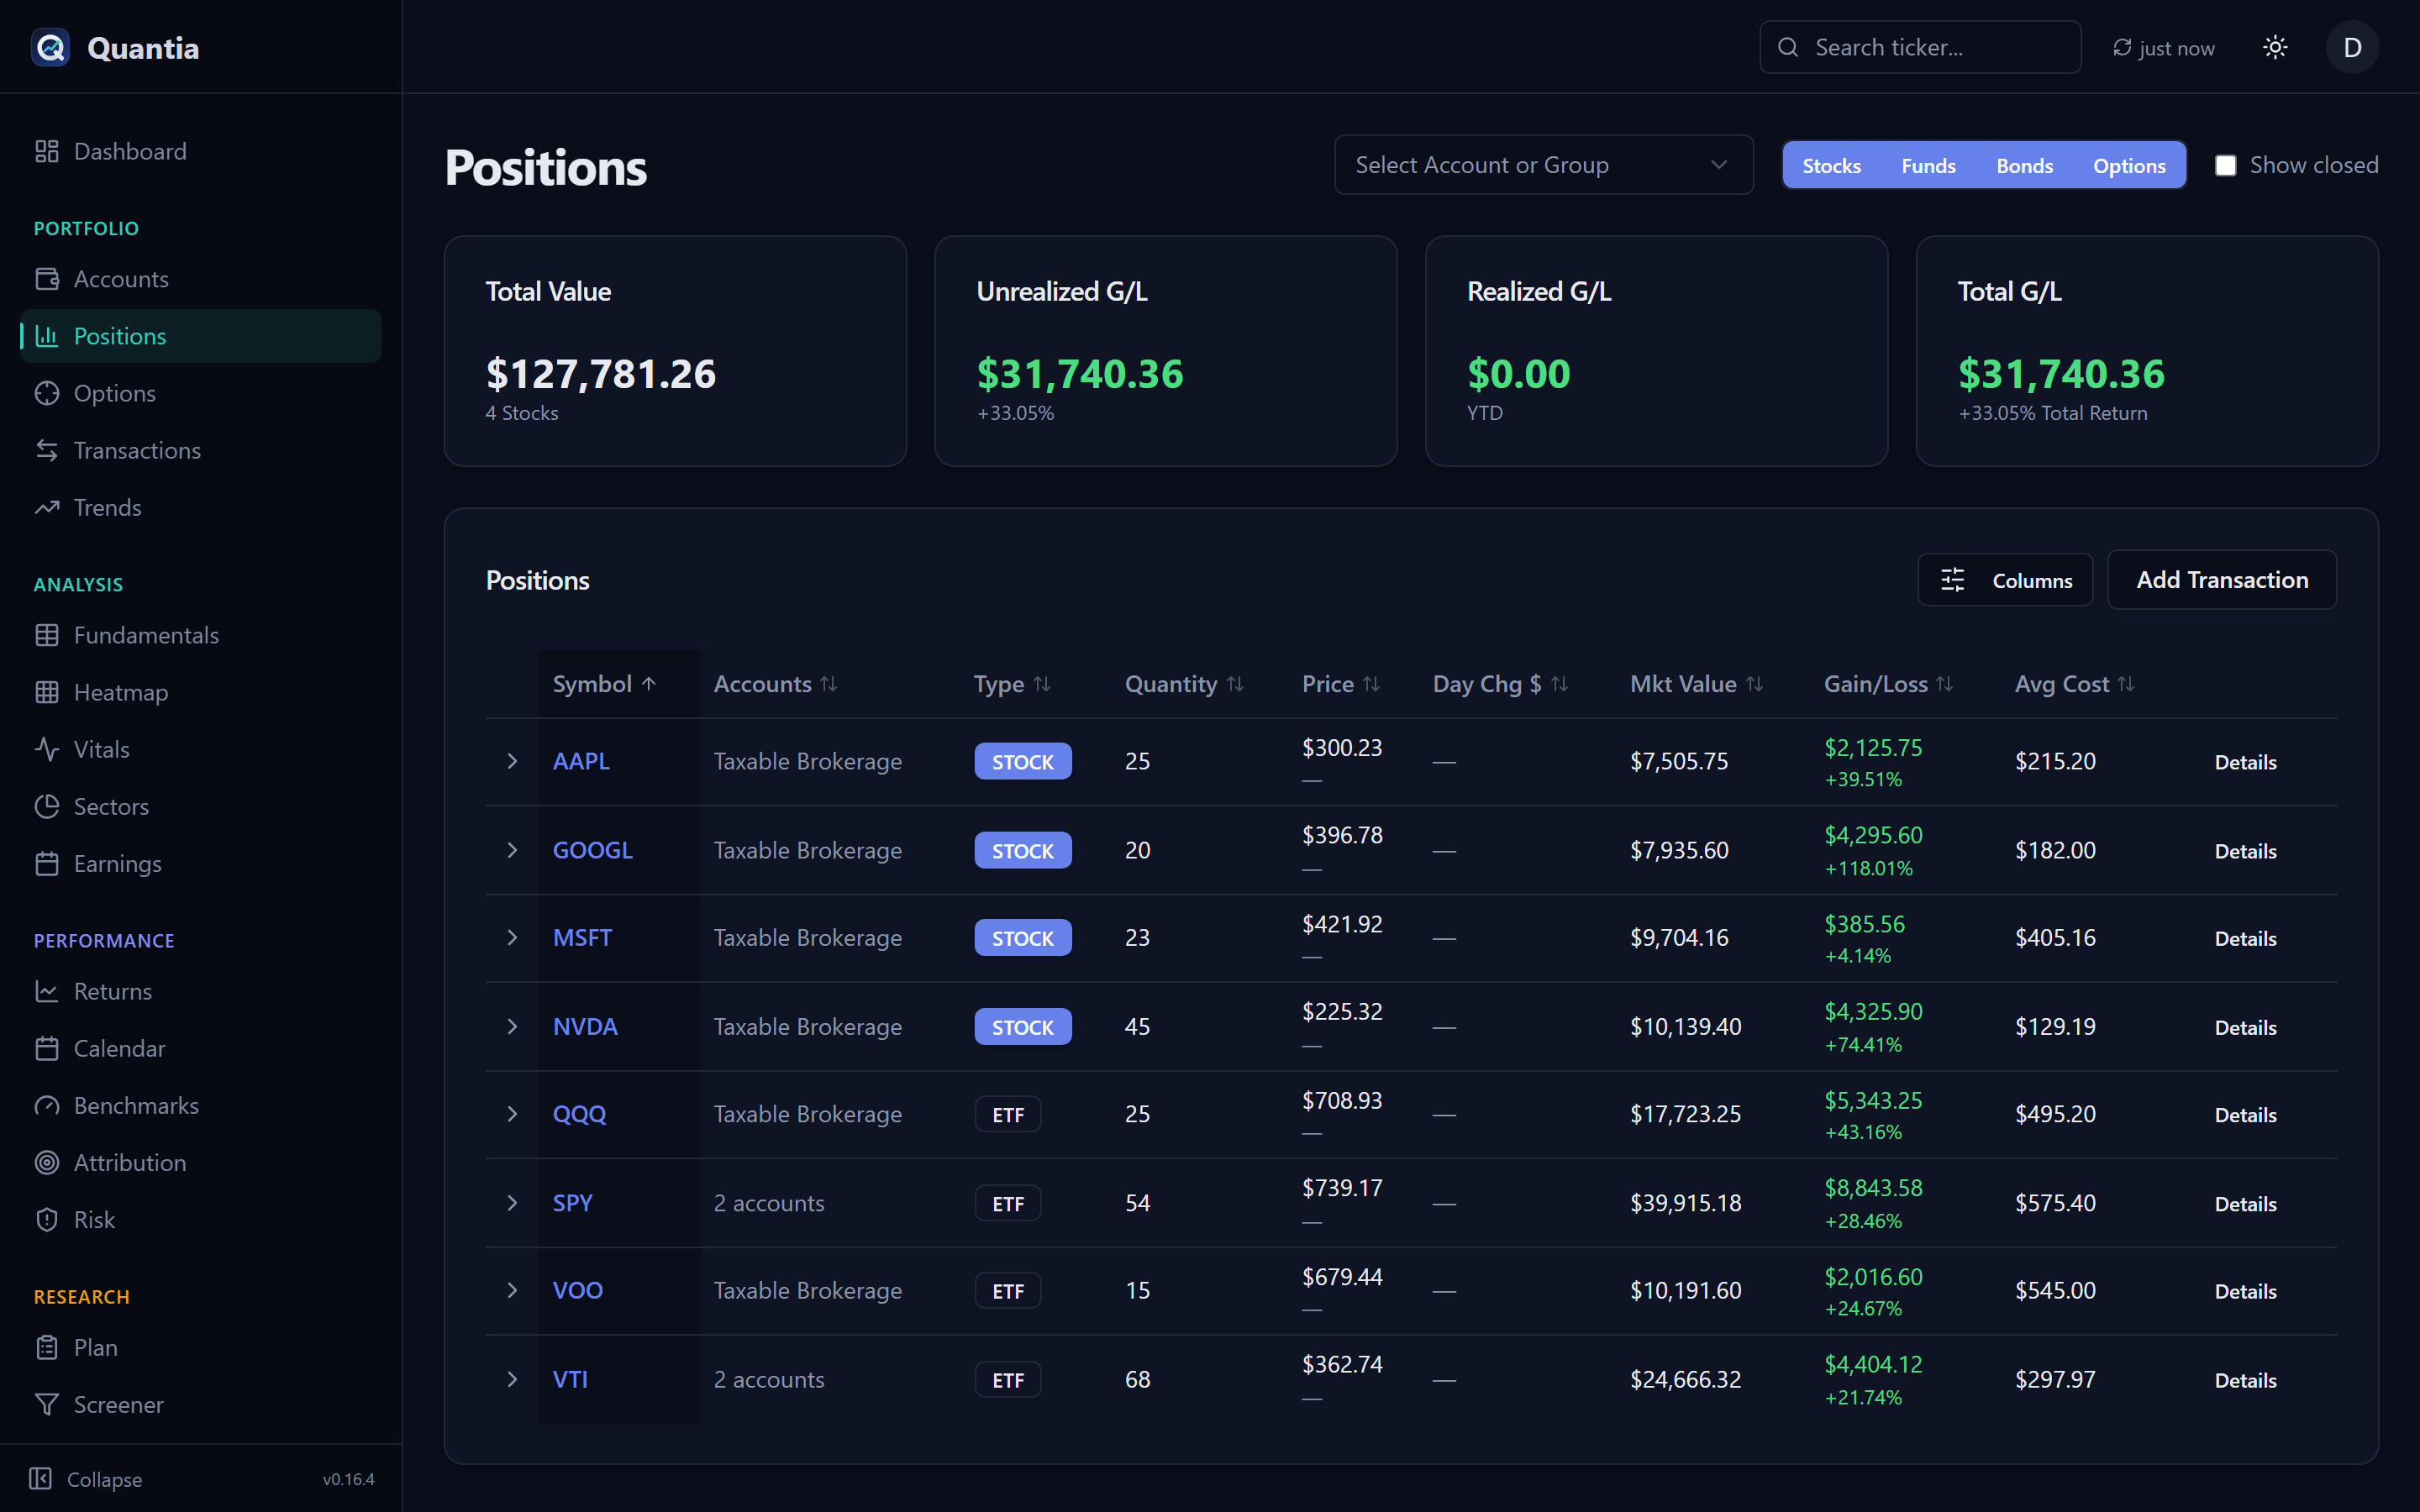Expand the GOOGL row

[512, 850]
